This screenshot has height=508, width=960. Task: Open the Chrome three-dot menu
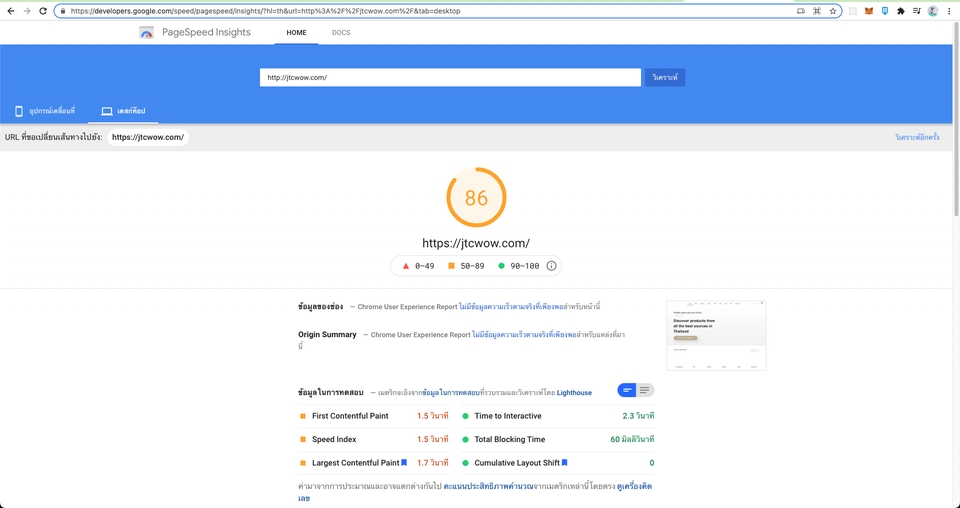pyautogui.click(x=949, y=11)
